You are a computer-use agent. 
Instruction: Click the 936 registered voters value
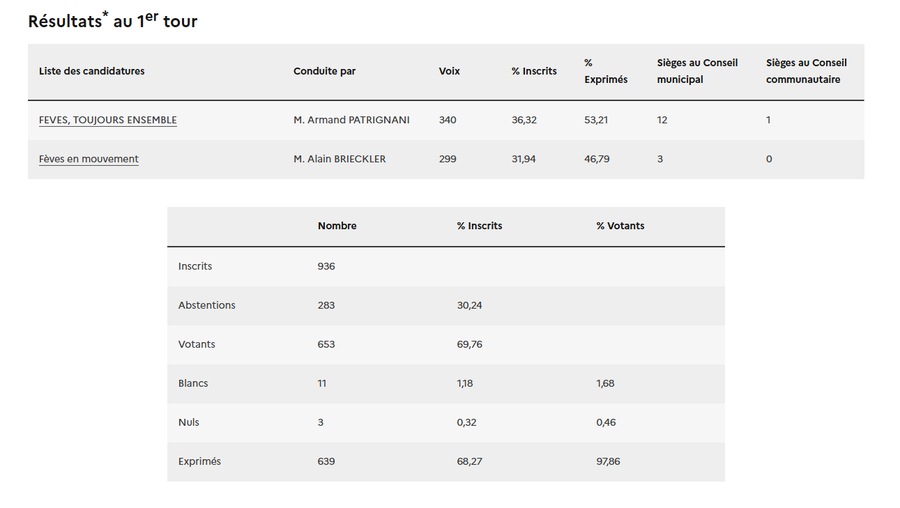click(x=326, y=266)
